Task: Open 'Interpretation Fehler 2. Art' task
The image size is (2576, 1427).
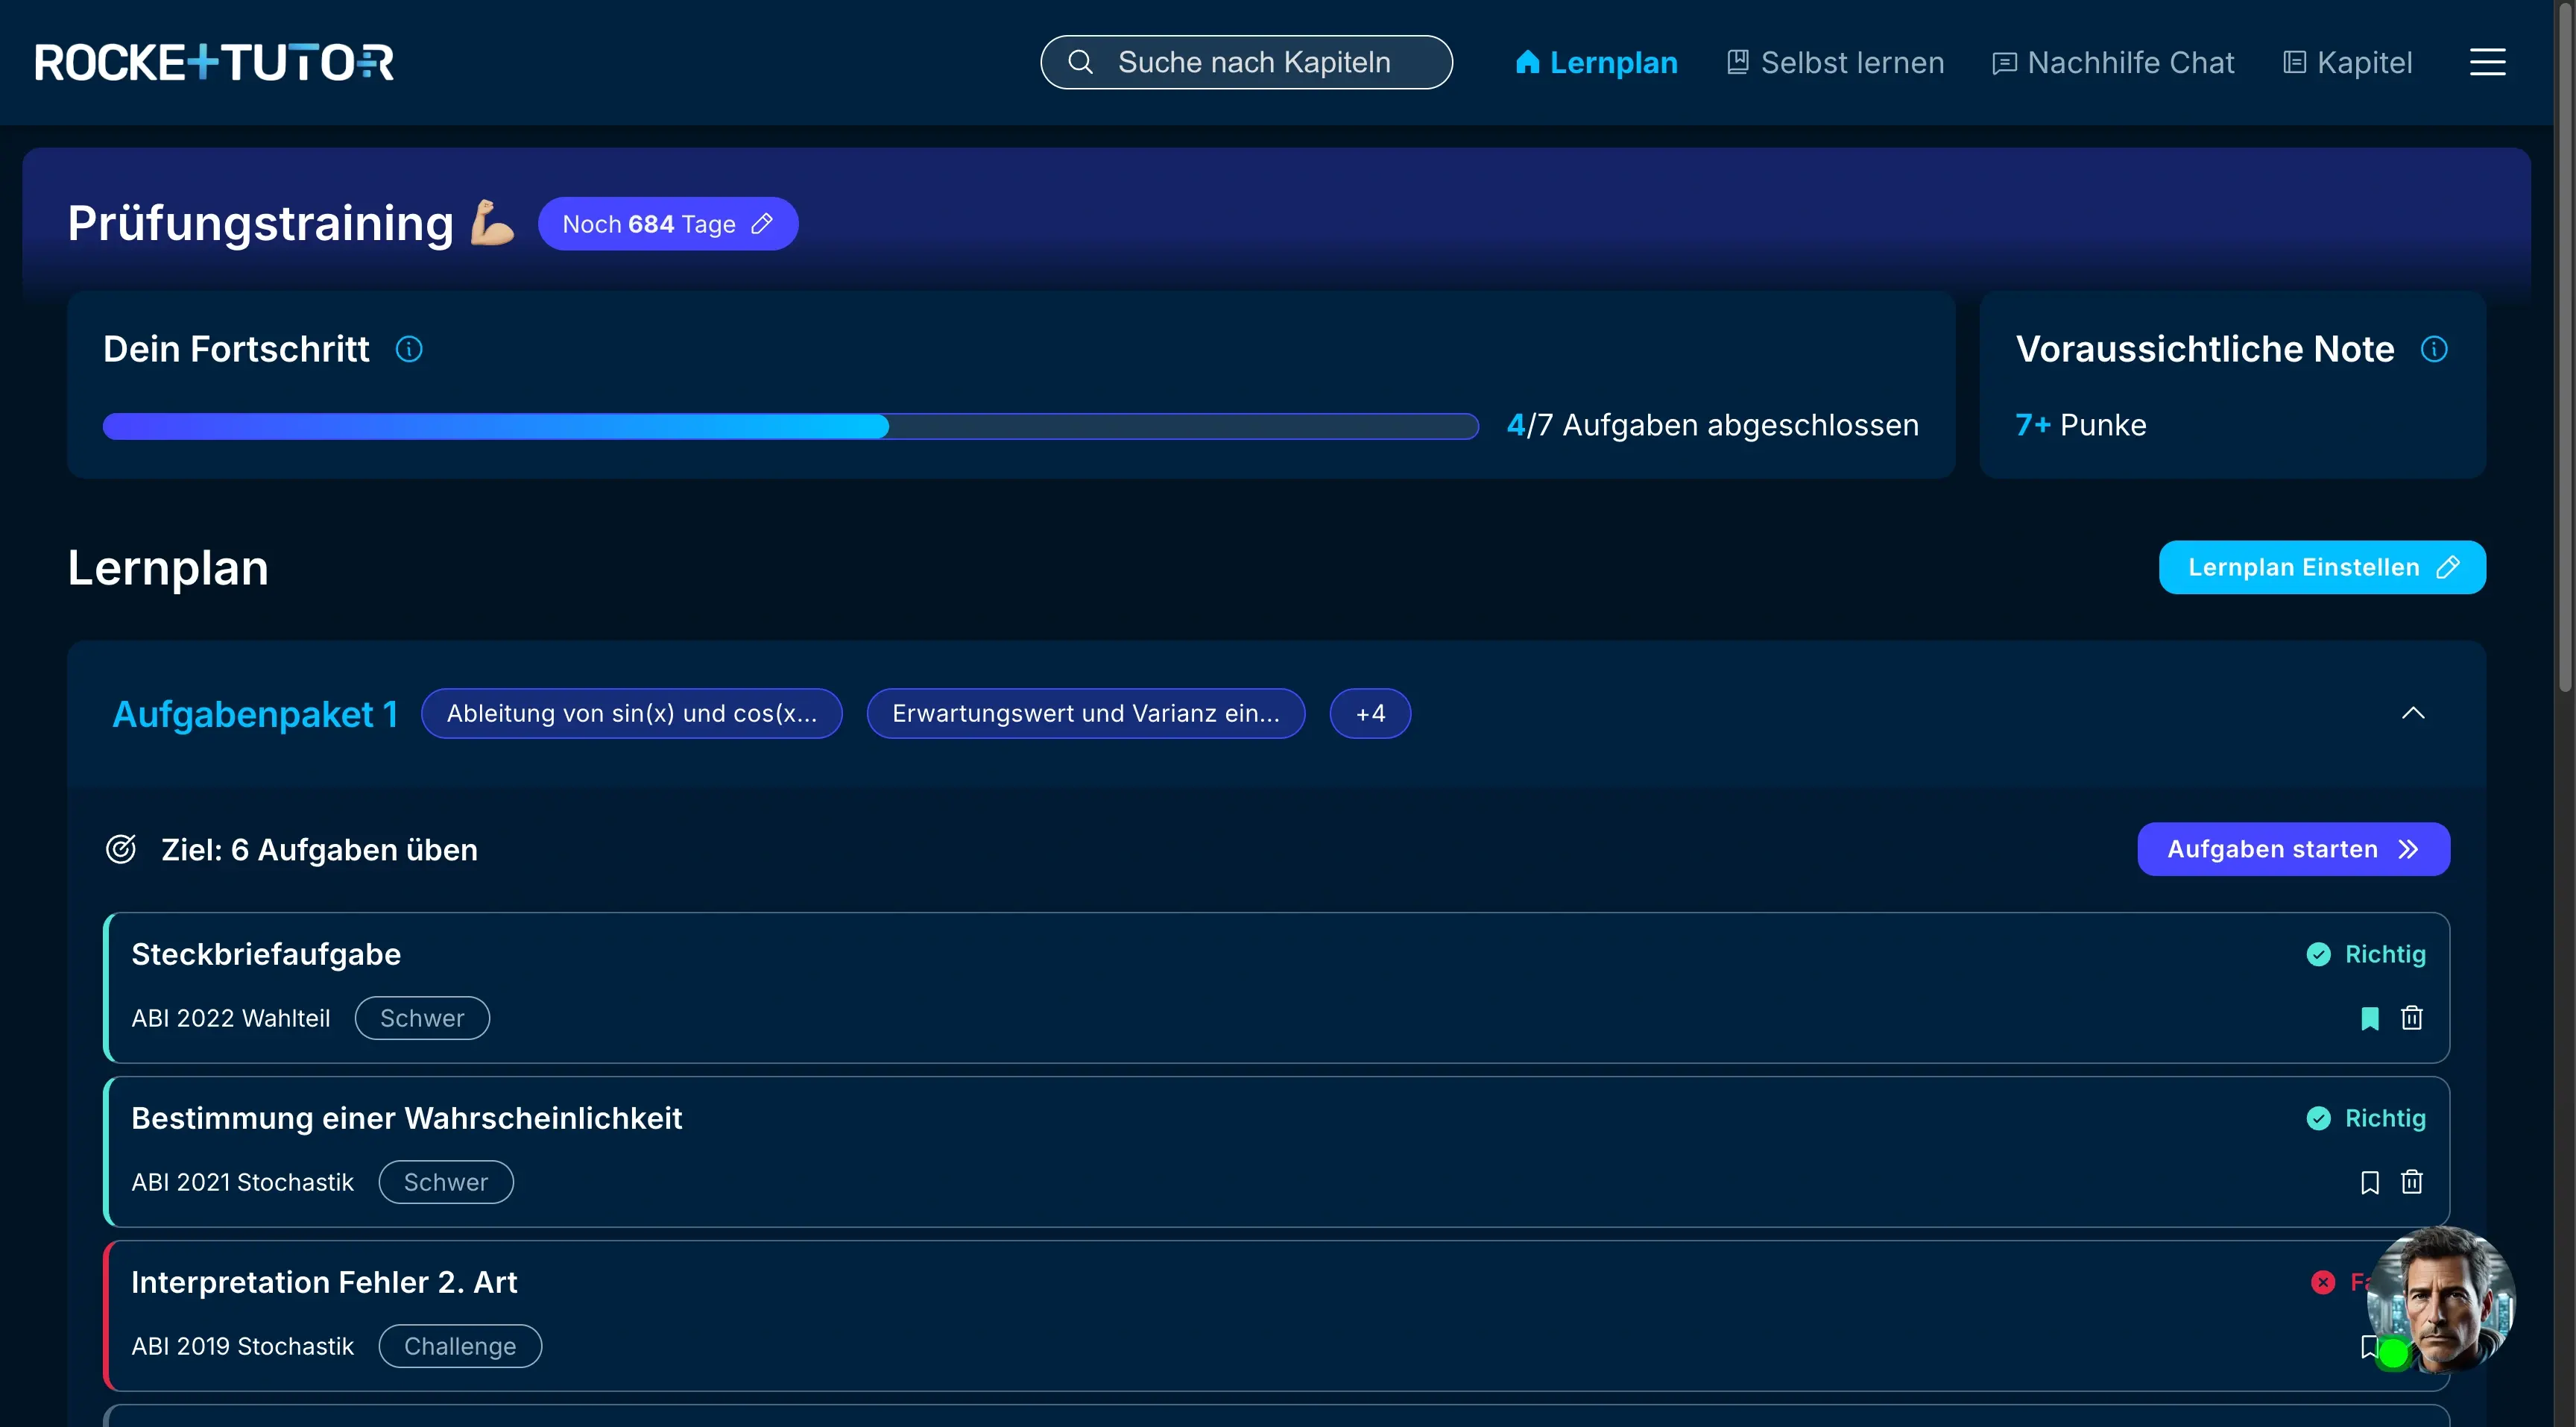Action: (1276, 1315)
